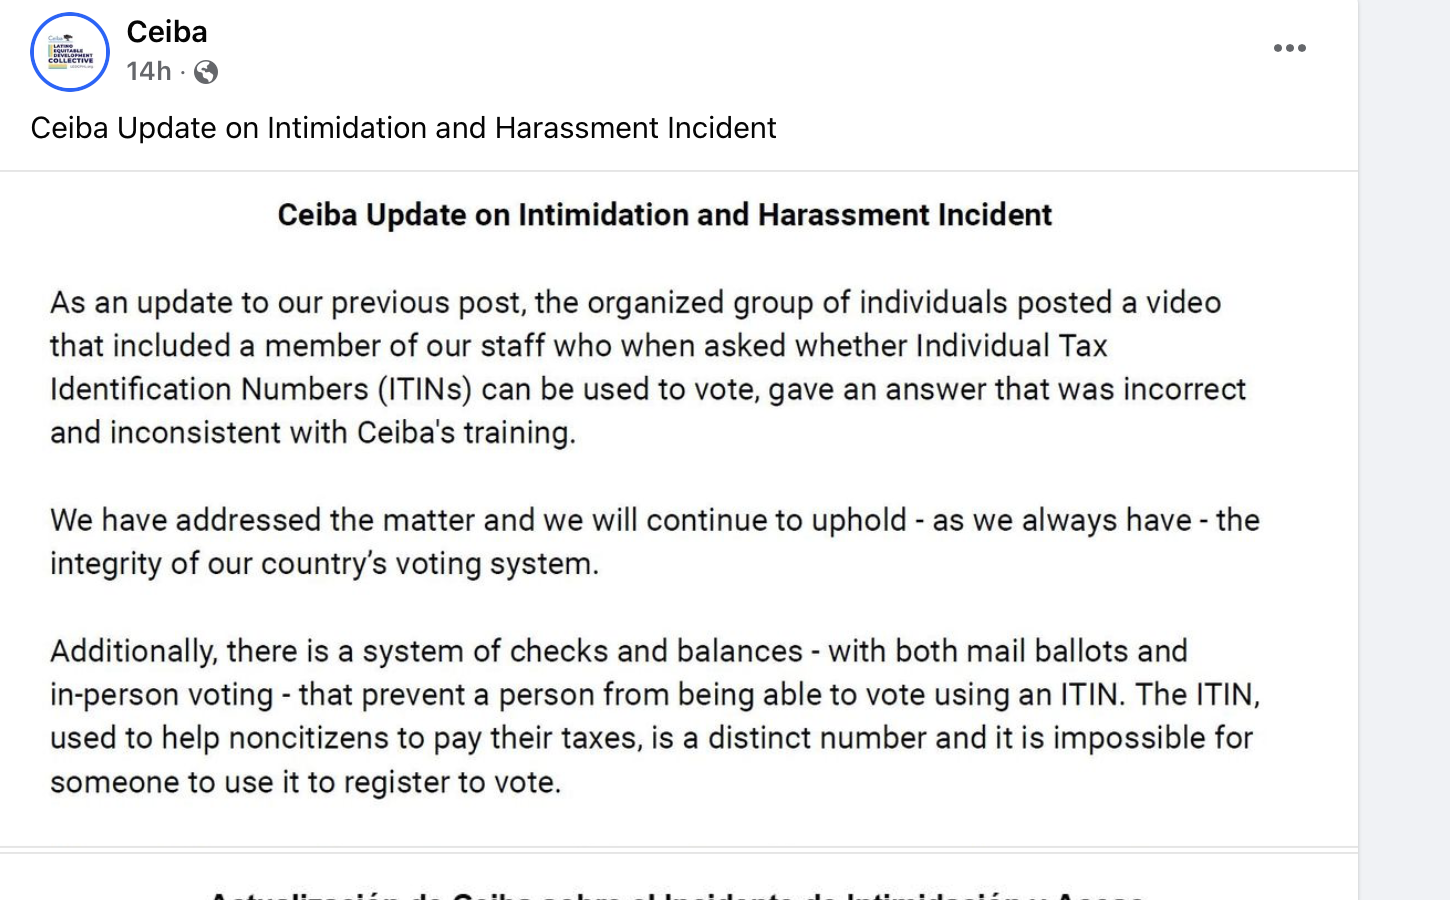Click the post caption text above image

tap(403, 128)
